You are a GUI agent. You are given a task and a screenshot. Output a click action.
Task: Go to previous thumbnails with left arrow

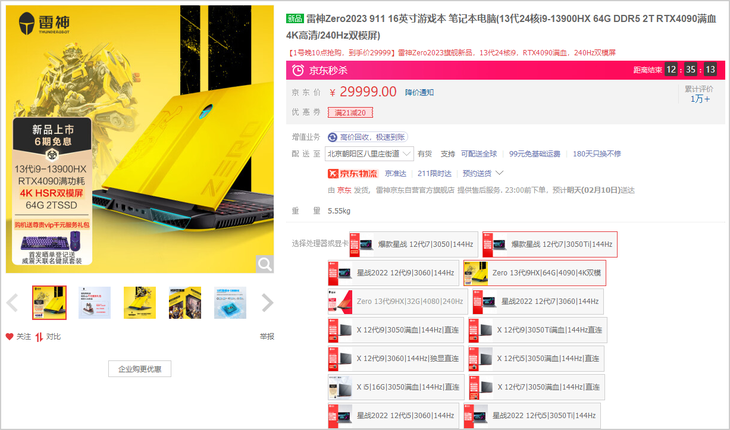(12, 302)
